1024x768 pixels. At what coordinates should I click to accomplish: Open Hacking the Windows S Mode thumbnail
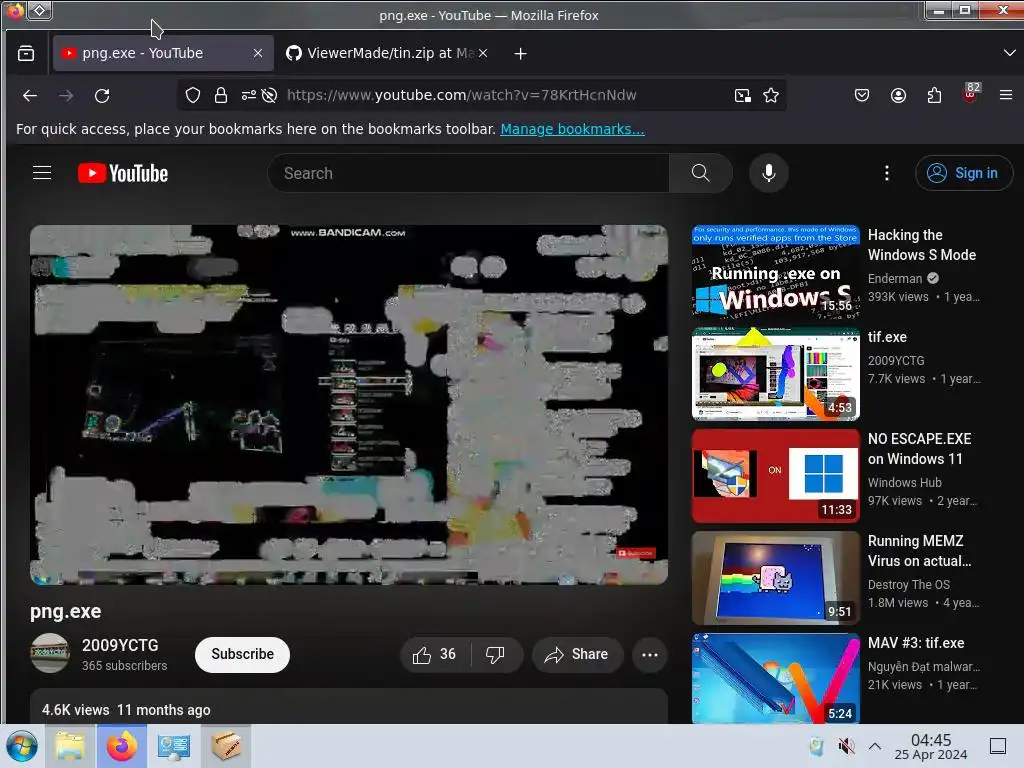pyautogui.click(x=776, y=272)
